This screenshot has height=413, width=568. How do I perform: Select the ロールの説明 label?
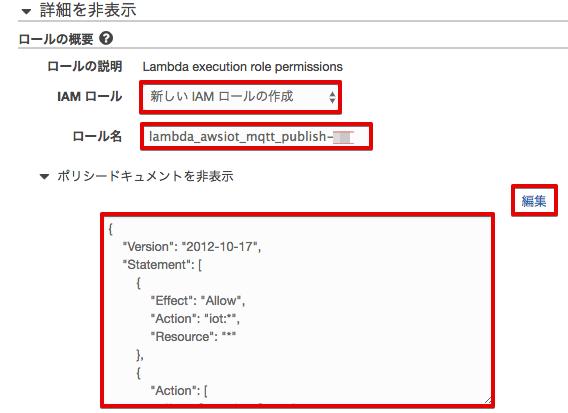[x=85, y=67]
